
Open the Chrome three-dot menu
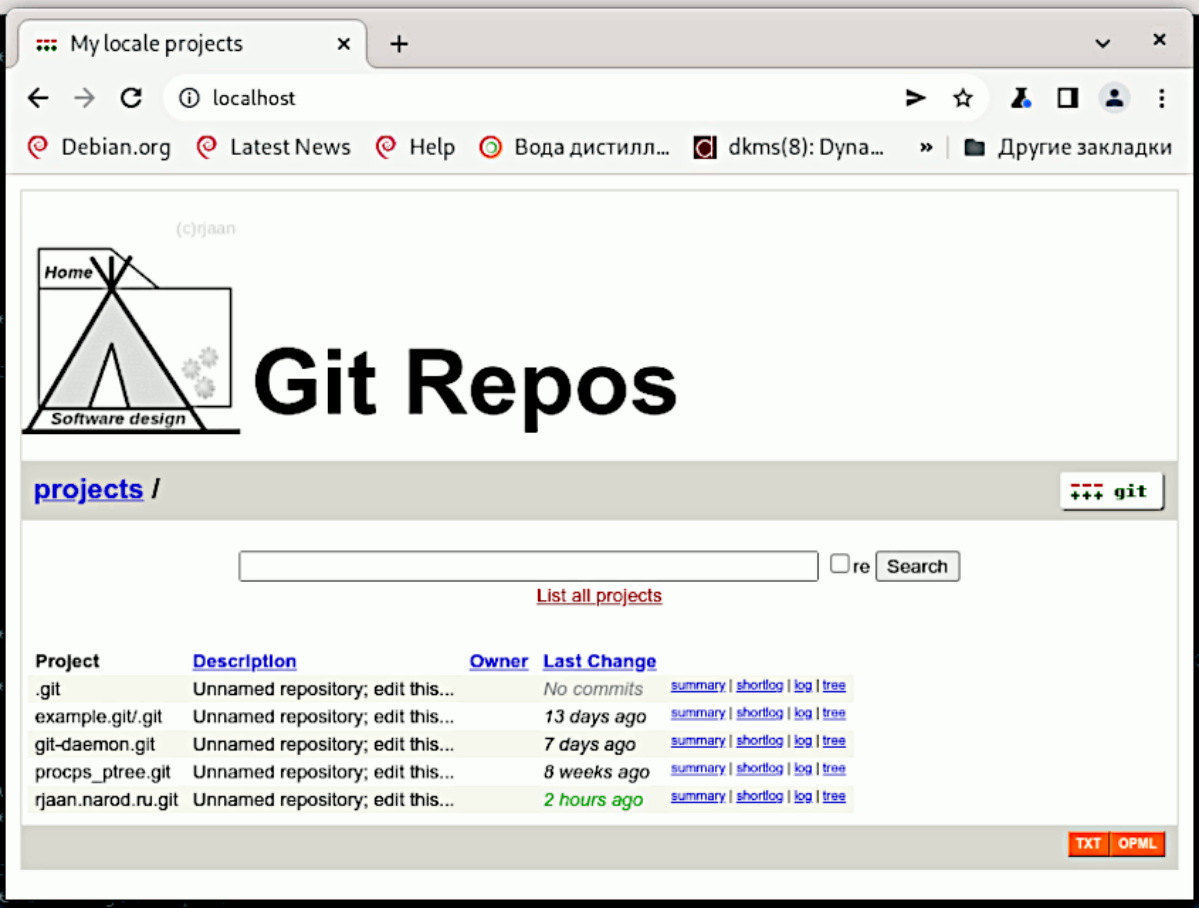pyautogui.click(x=1161, y=98)
